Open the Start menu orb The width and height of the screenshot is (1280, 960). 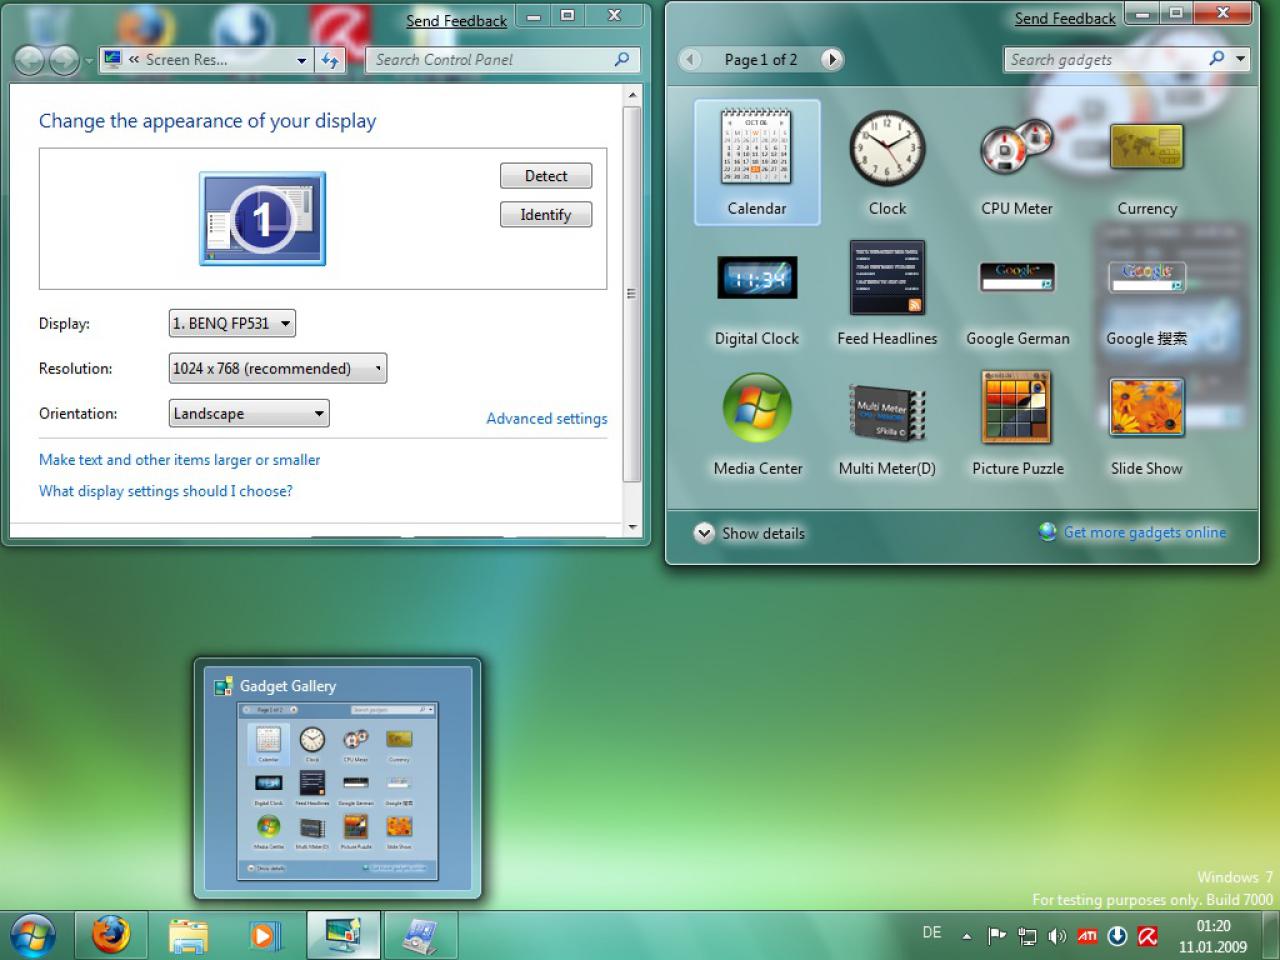point(33,935)
